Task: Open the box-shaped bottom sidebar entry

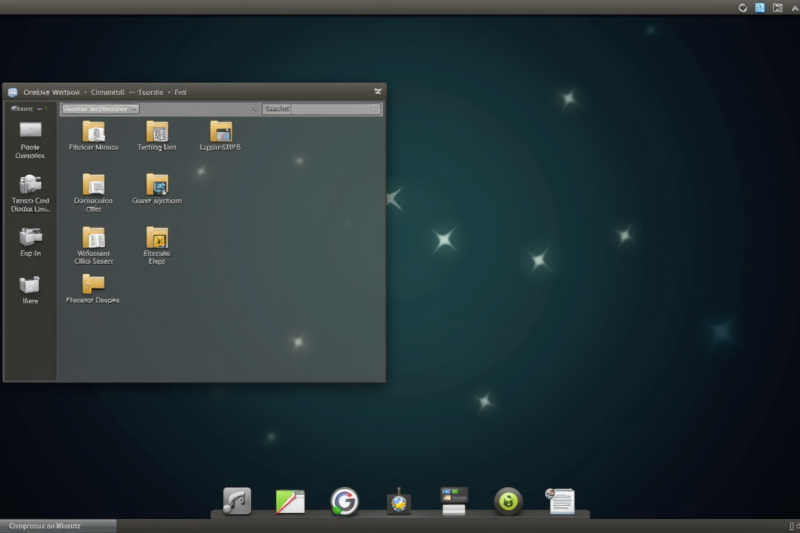Action: (30, 285)
